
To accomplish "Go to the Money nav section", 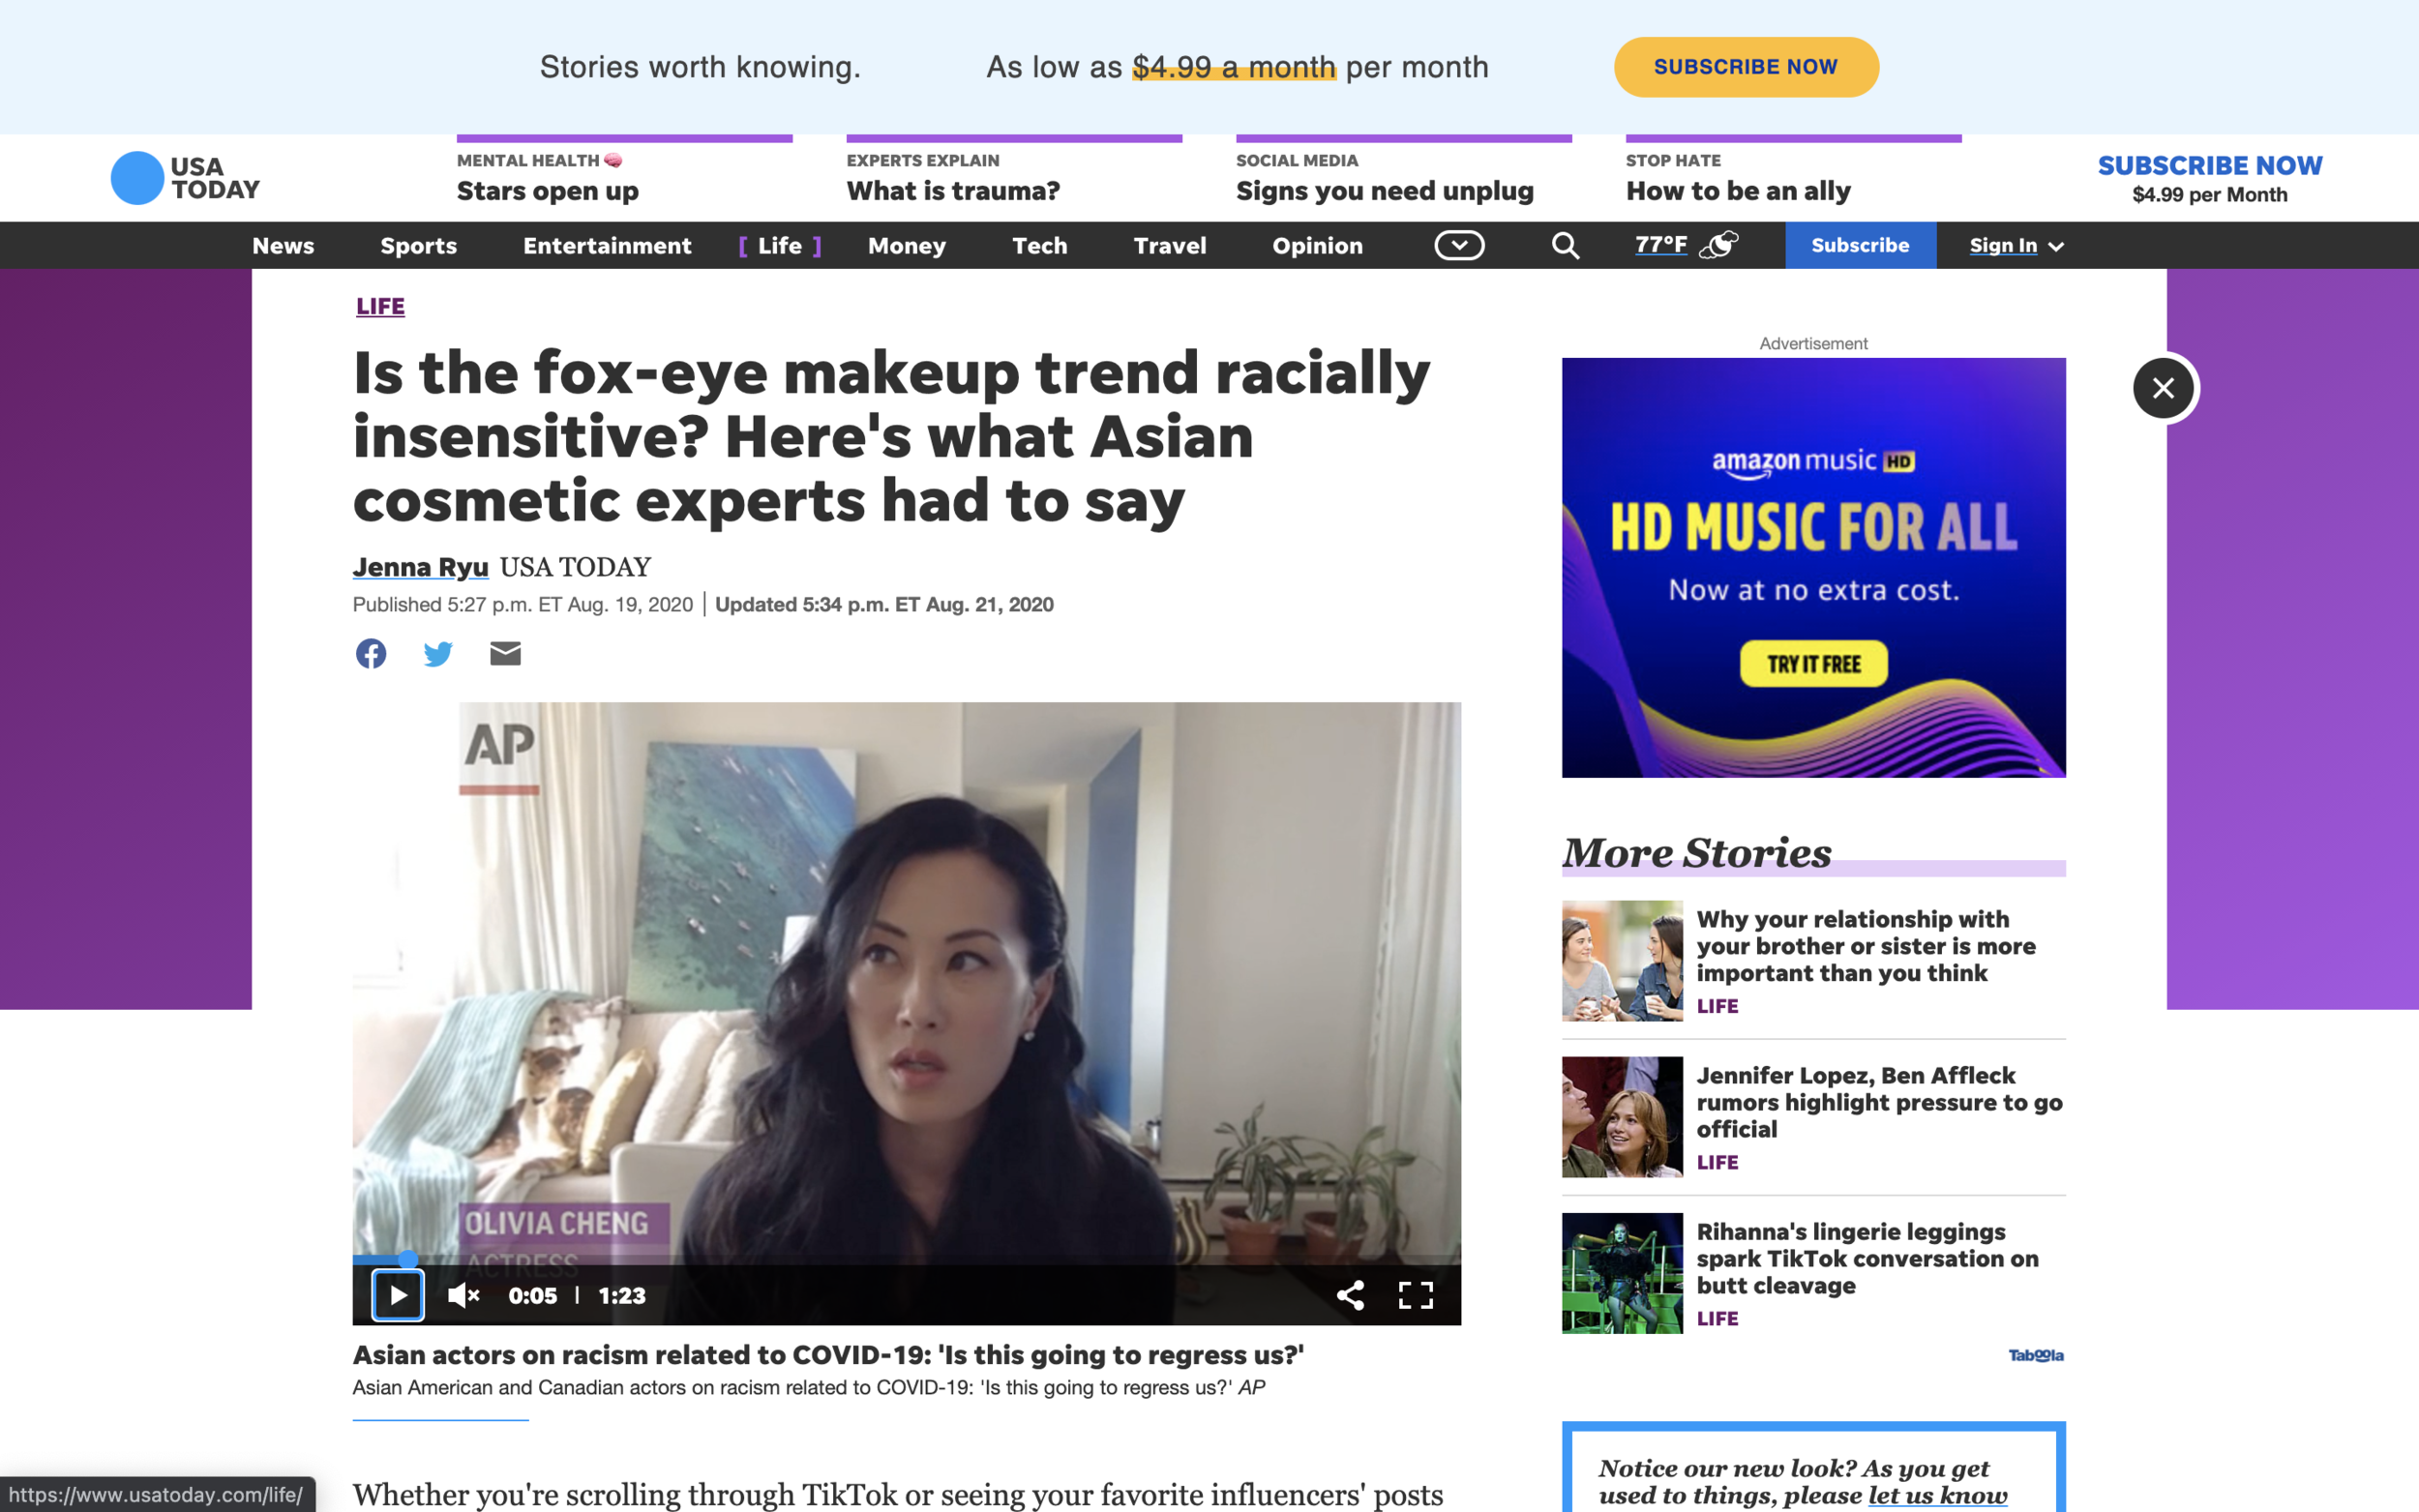I will (x=906, y=246).
